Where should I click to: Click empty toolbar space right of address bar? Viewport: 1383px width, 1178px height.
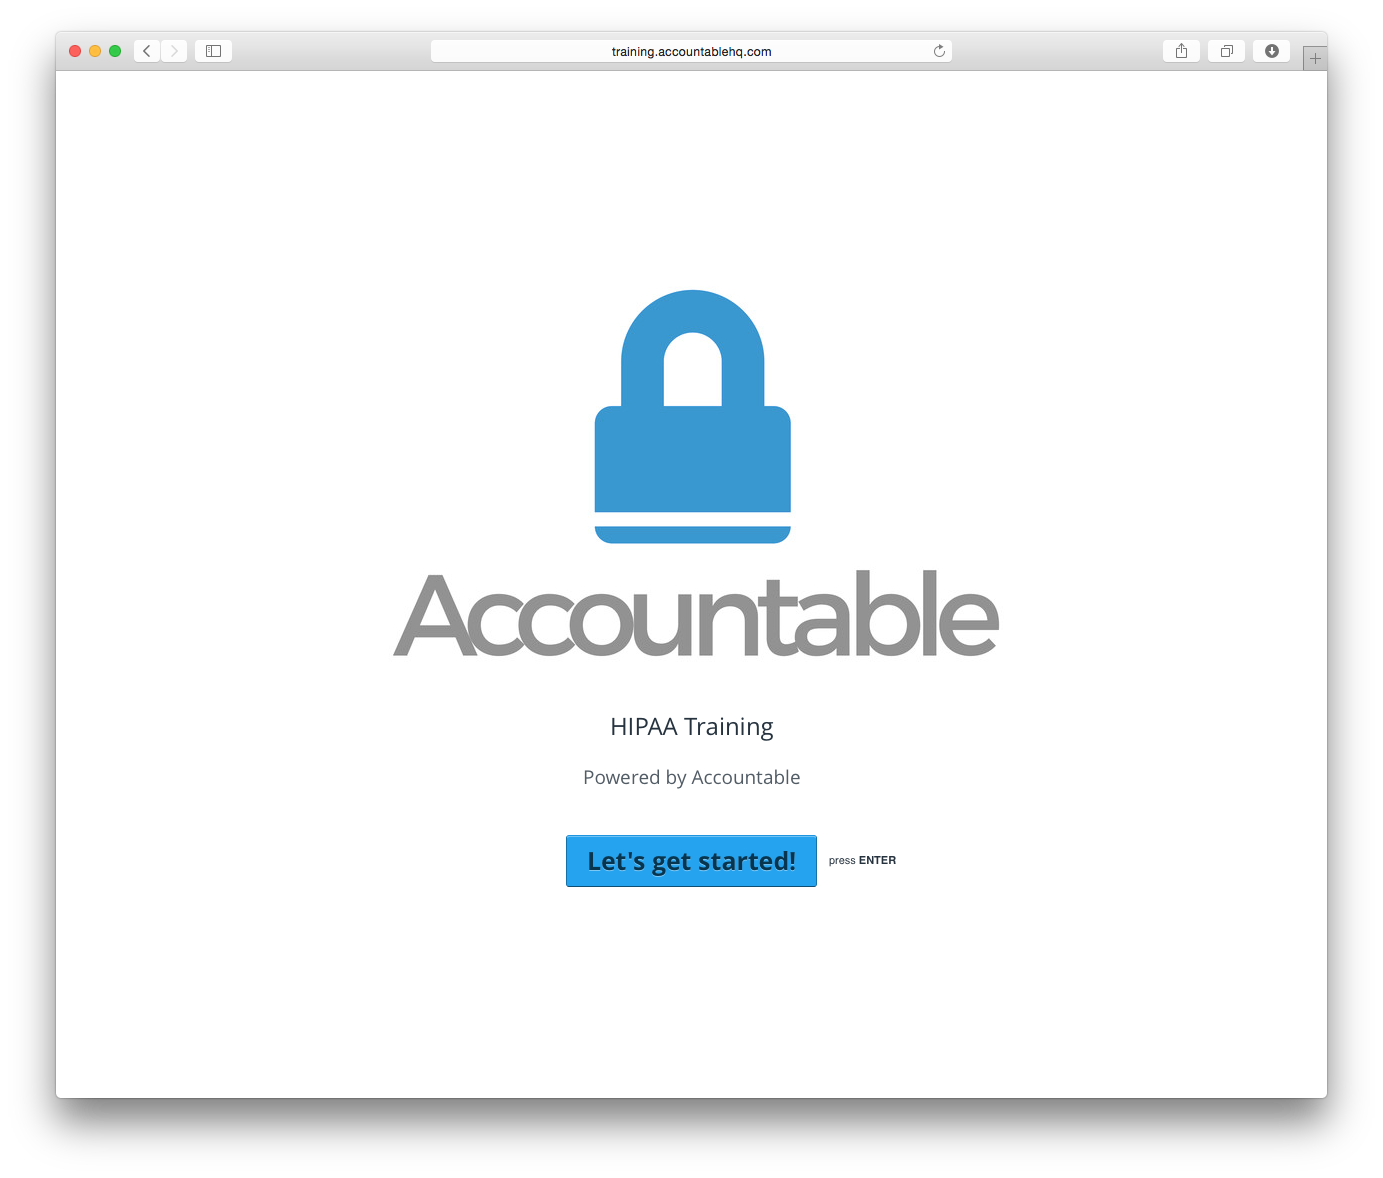pyautogui.click(x=1056, y=51)
